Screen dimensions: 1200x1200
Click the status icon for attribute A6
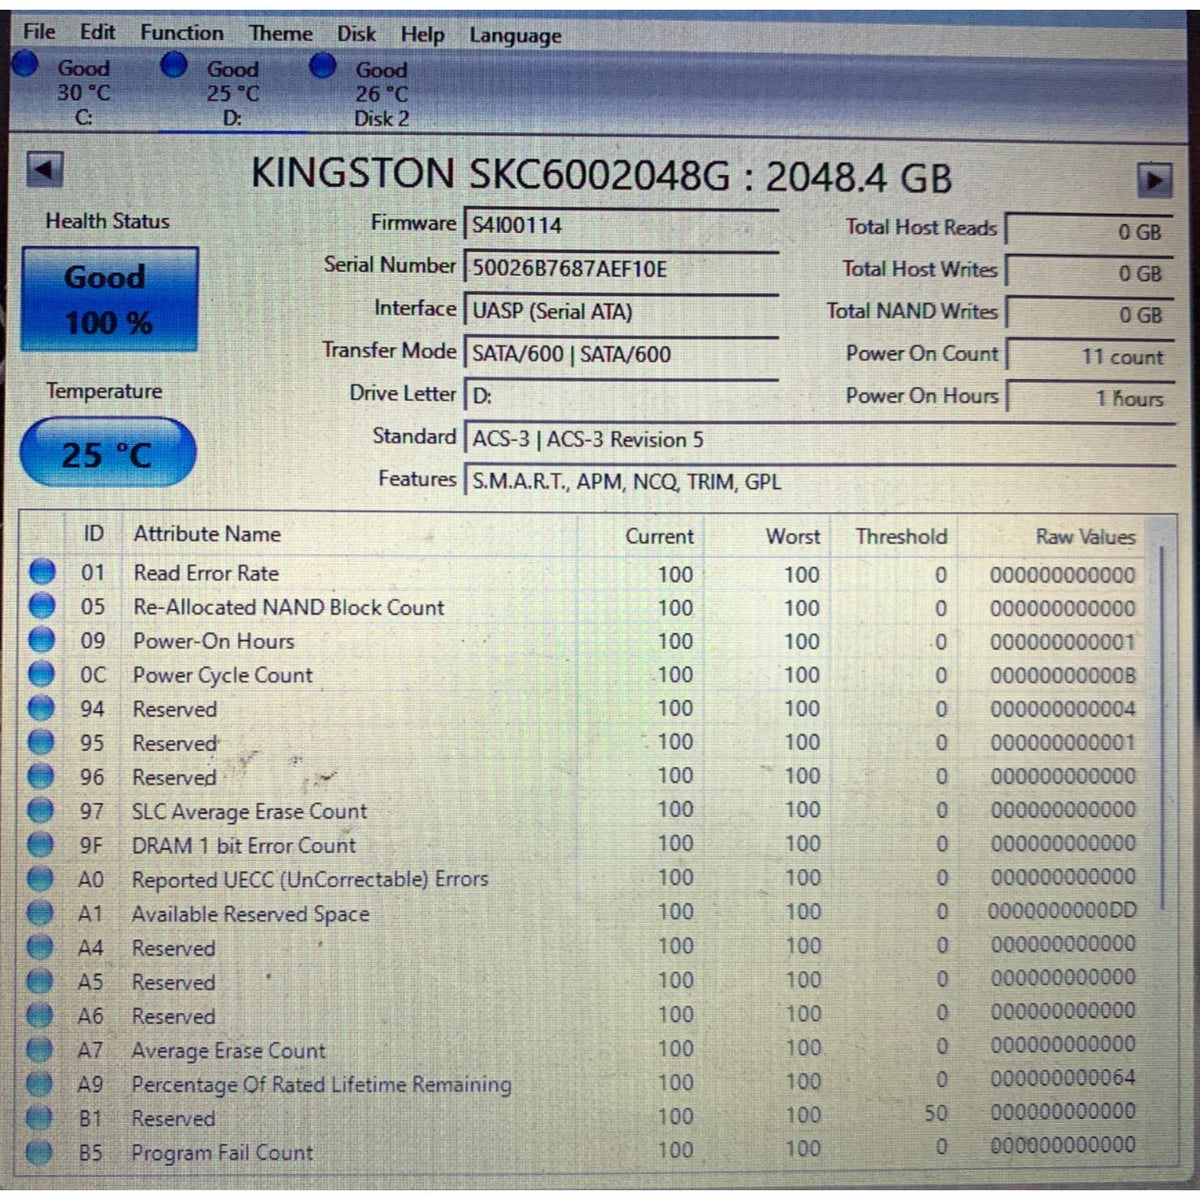coord(39,1015)
